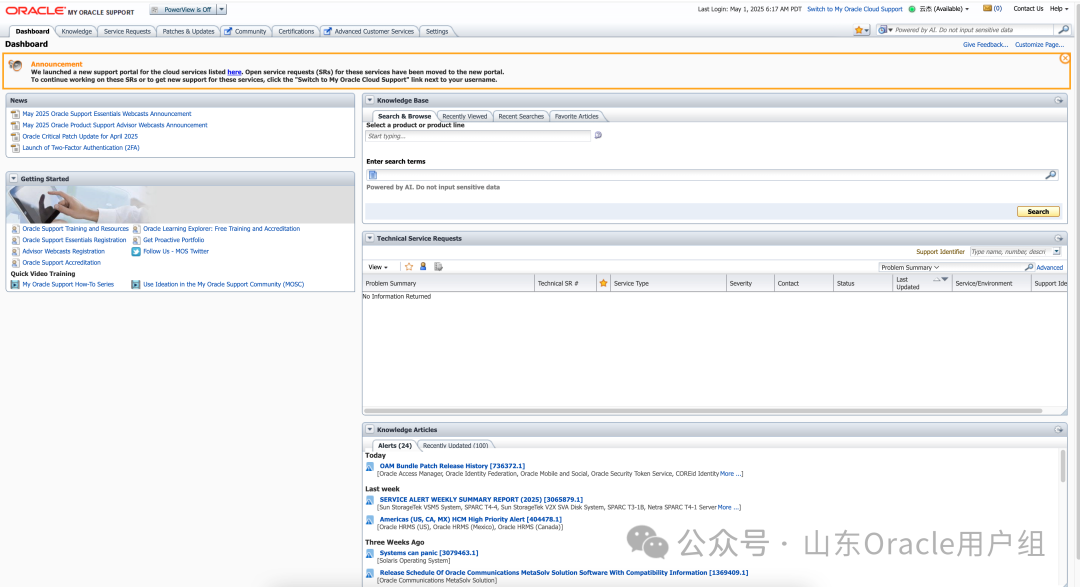Open the Problem Summary filter dropdown
This screenshot has width=1080, height=587.
tap(909, 267)
